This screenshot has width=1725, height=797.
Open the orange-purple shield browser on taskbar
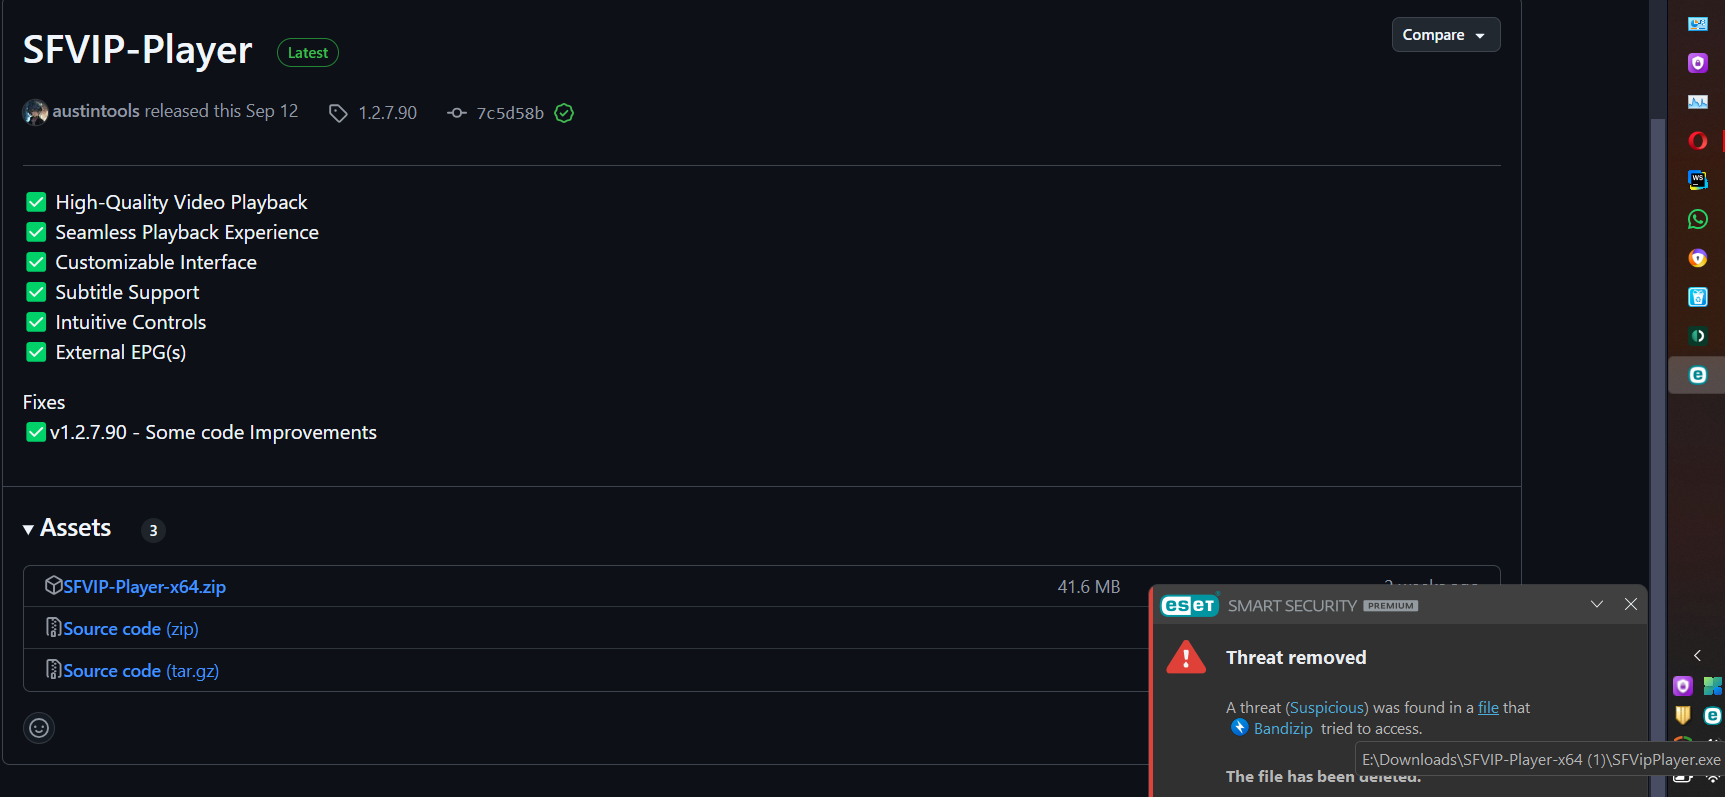click(1698, 258)
